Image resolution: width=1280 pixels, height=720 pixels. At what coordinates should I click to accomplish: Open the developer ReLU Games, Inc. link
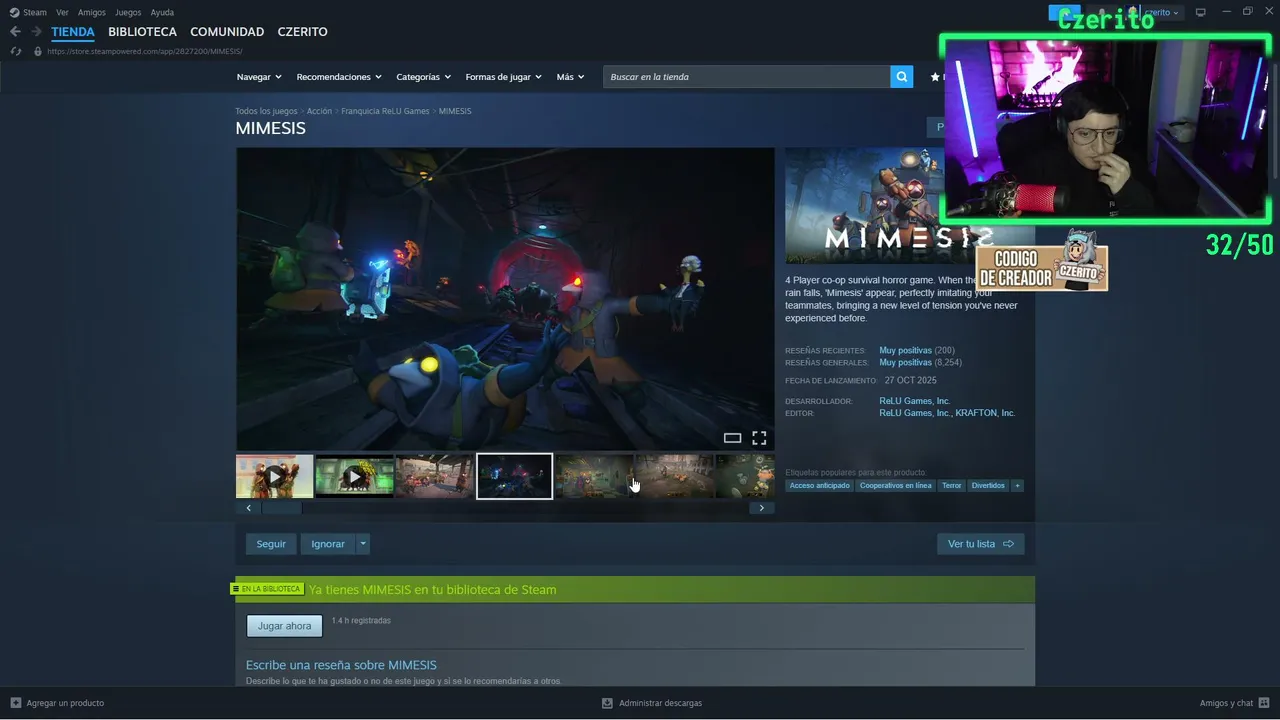pos(915,401)
